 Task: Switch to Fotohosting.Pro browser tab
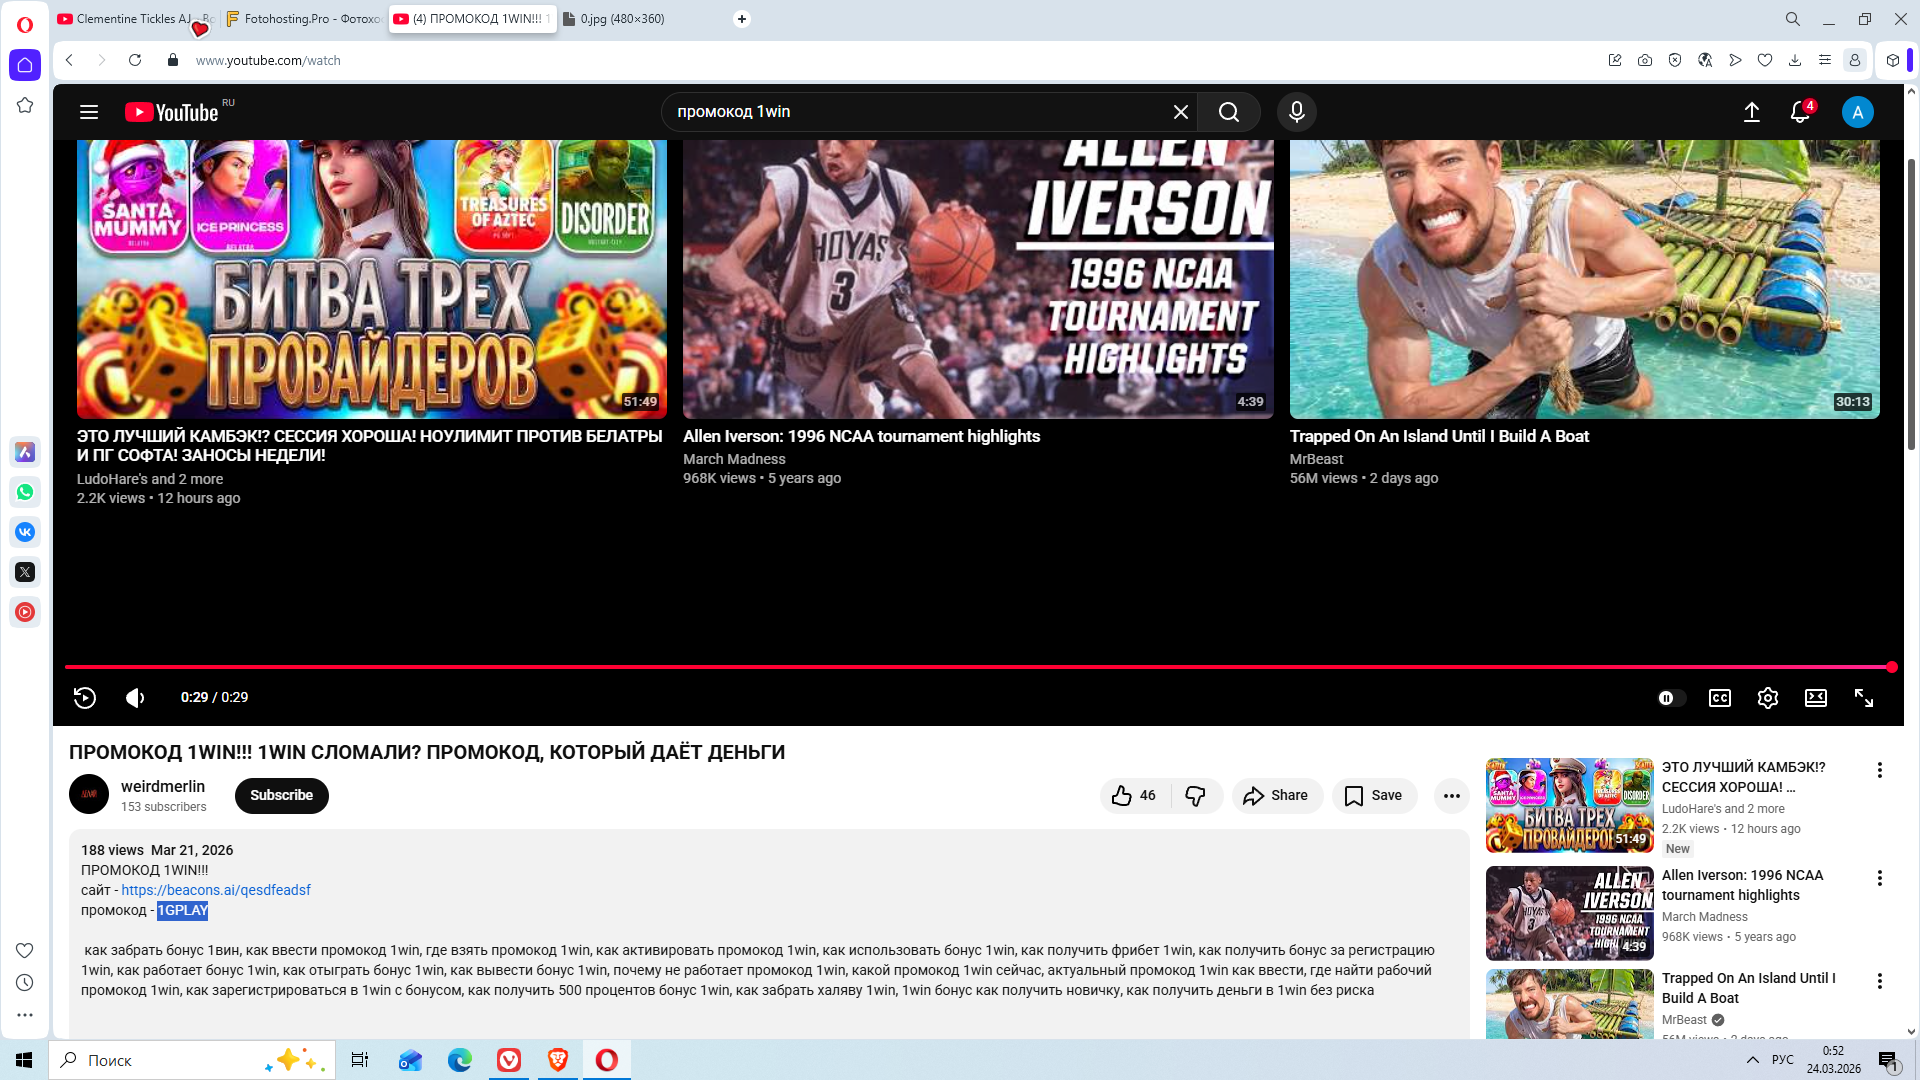[303, 19]
